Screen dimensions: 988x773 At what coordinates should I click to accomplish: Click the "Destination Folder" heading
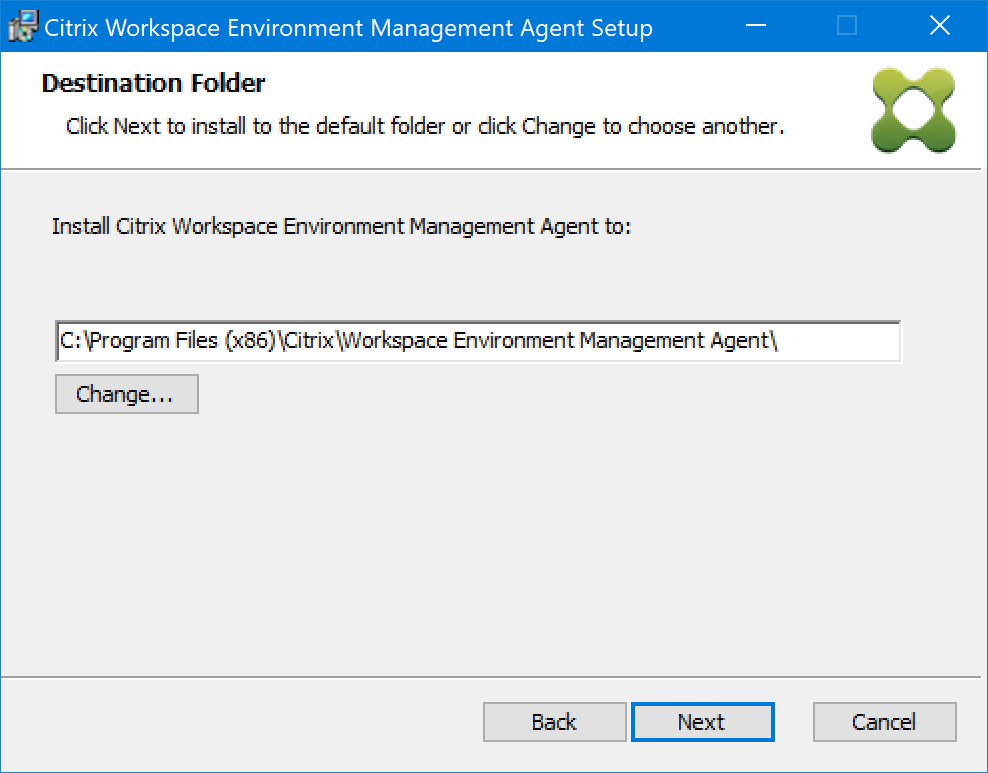coord(153,83)
